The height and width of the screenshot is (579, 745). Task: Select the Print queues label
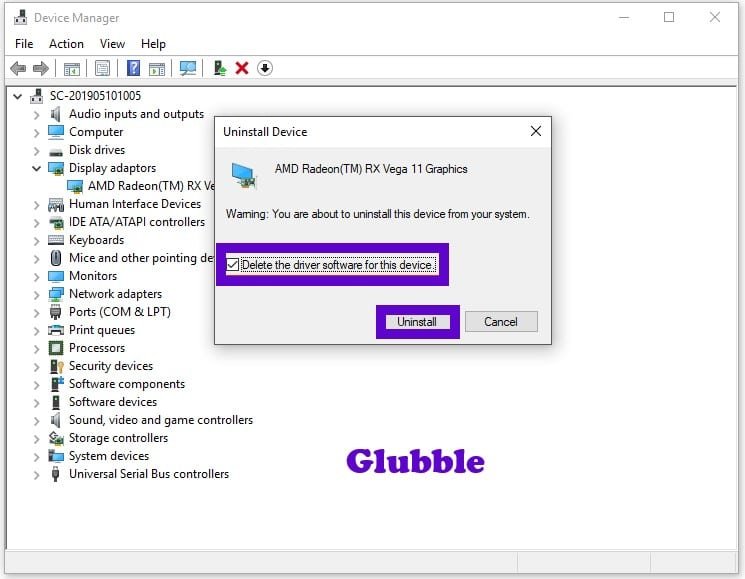point(102,330)
